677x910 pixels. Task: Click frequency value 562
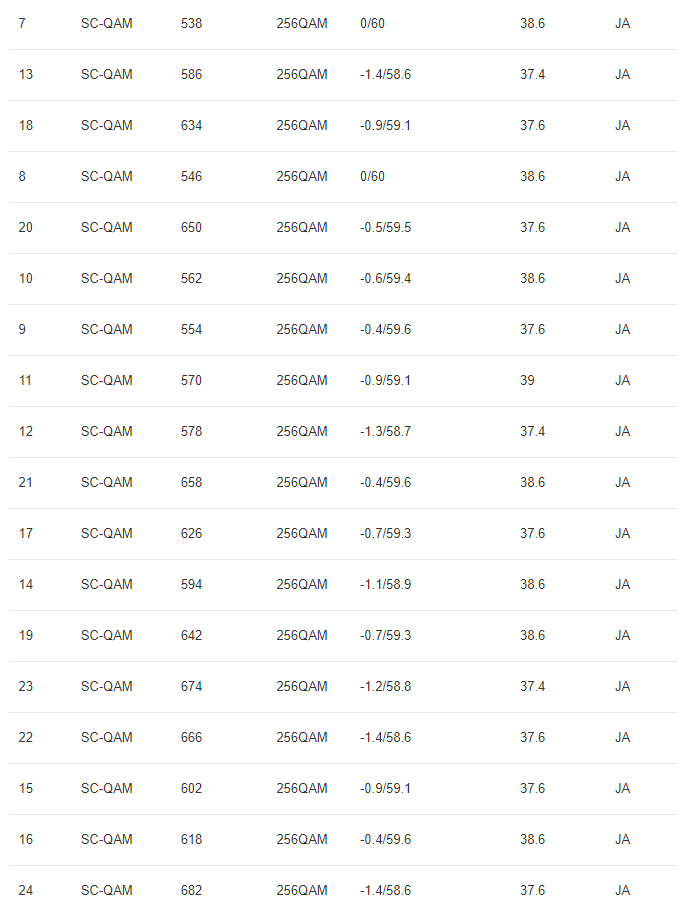point(191,278)
